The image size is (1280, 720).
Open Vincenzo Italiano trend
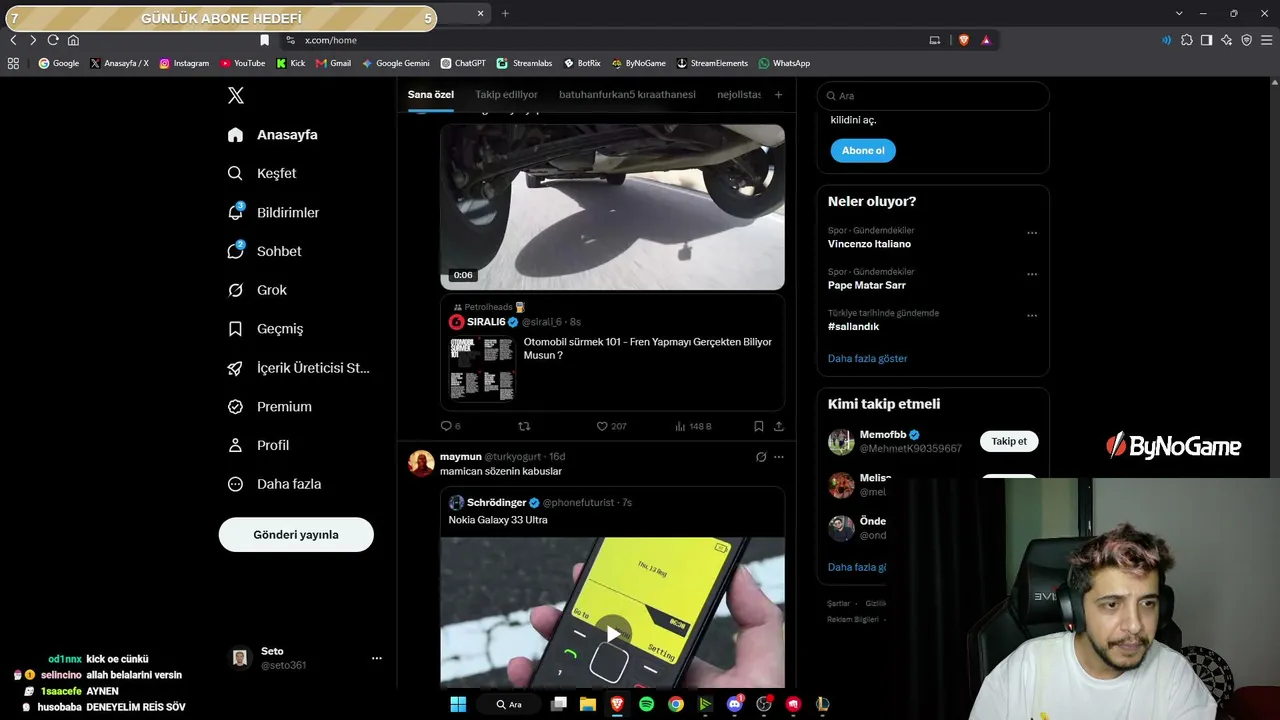(869, 244)
